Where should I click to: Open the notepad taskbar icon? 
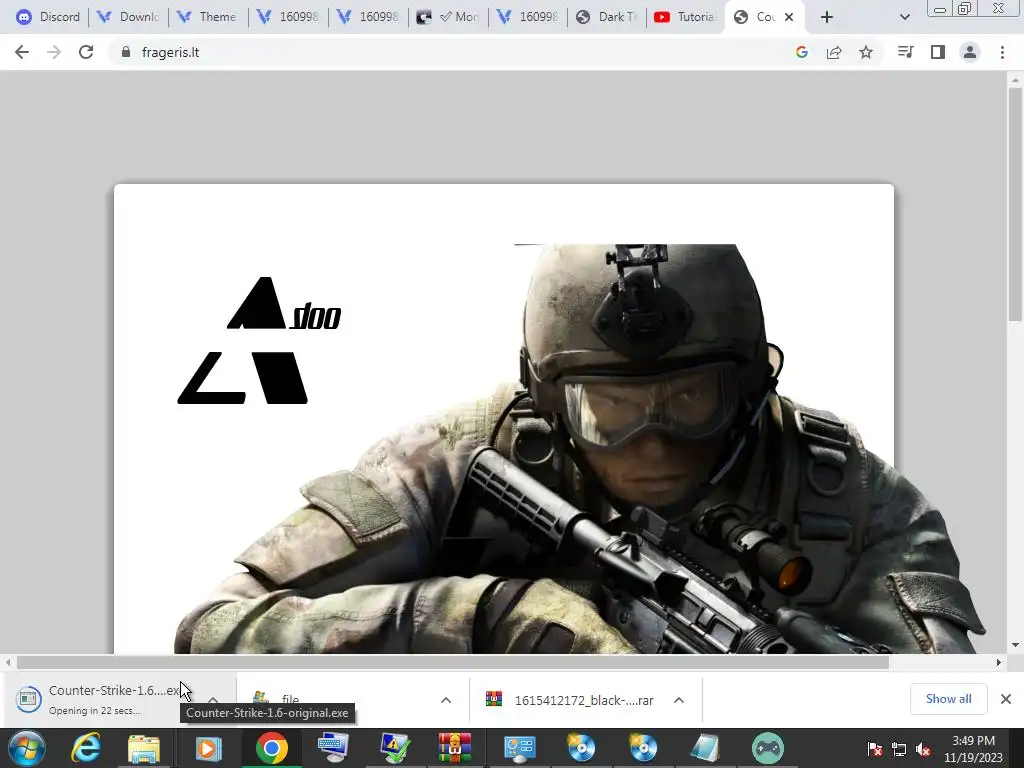pos(705,748)
